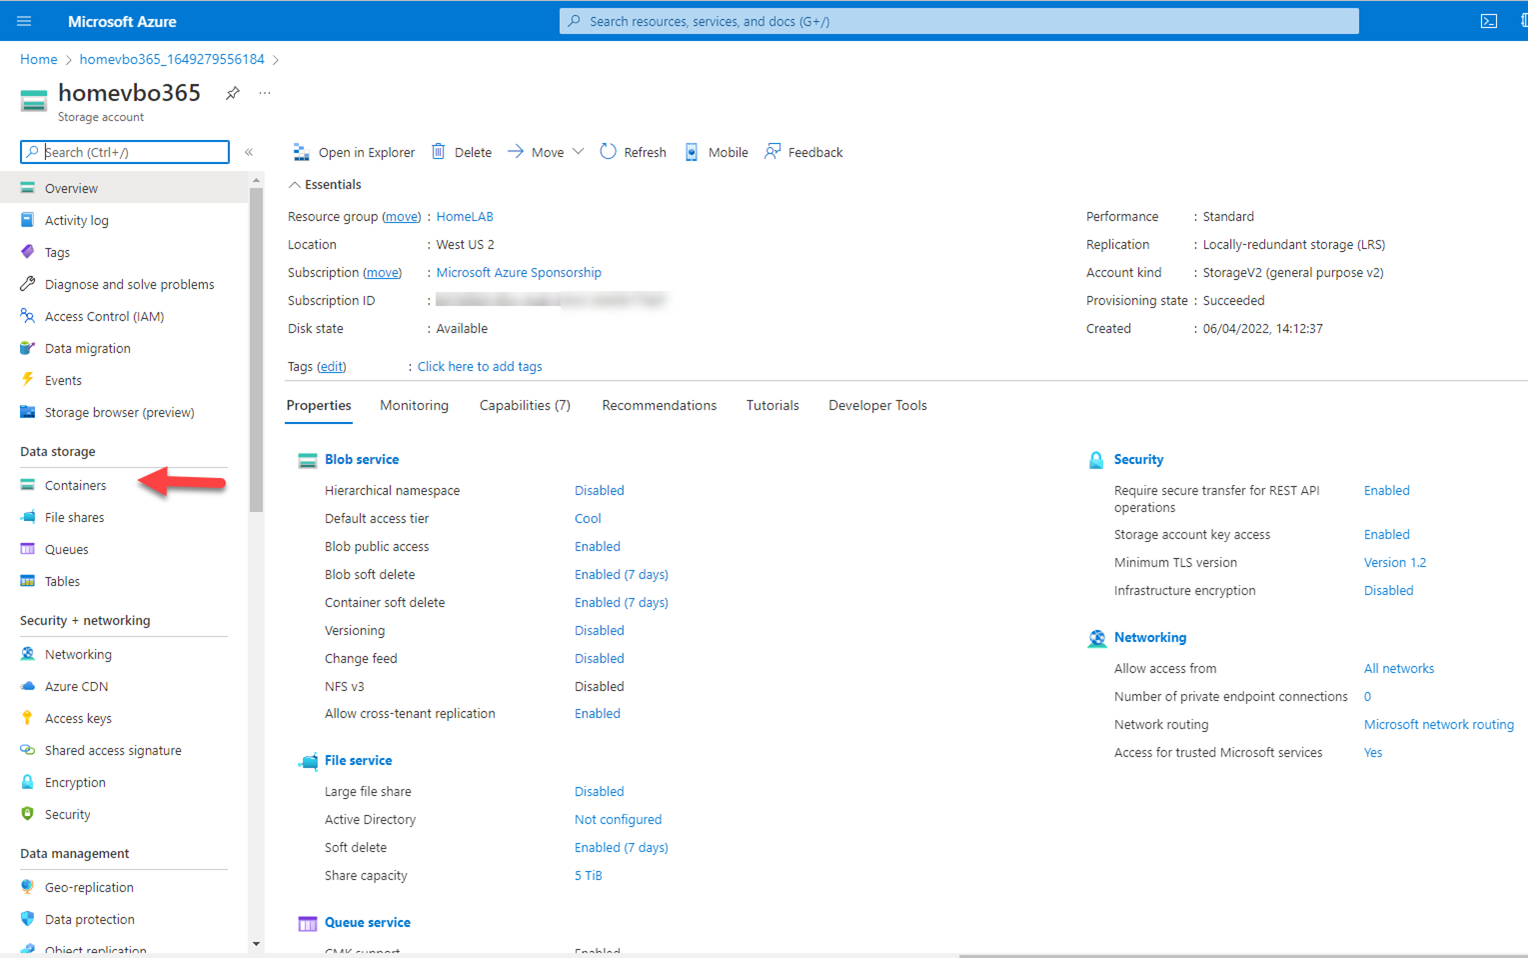
Task: Click the Storage browser icon
Action: click(x=28, y=412)
